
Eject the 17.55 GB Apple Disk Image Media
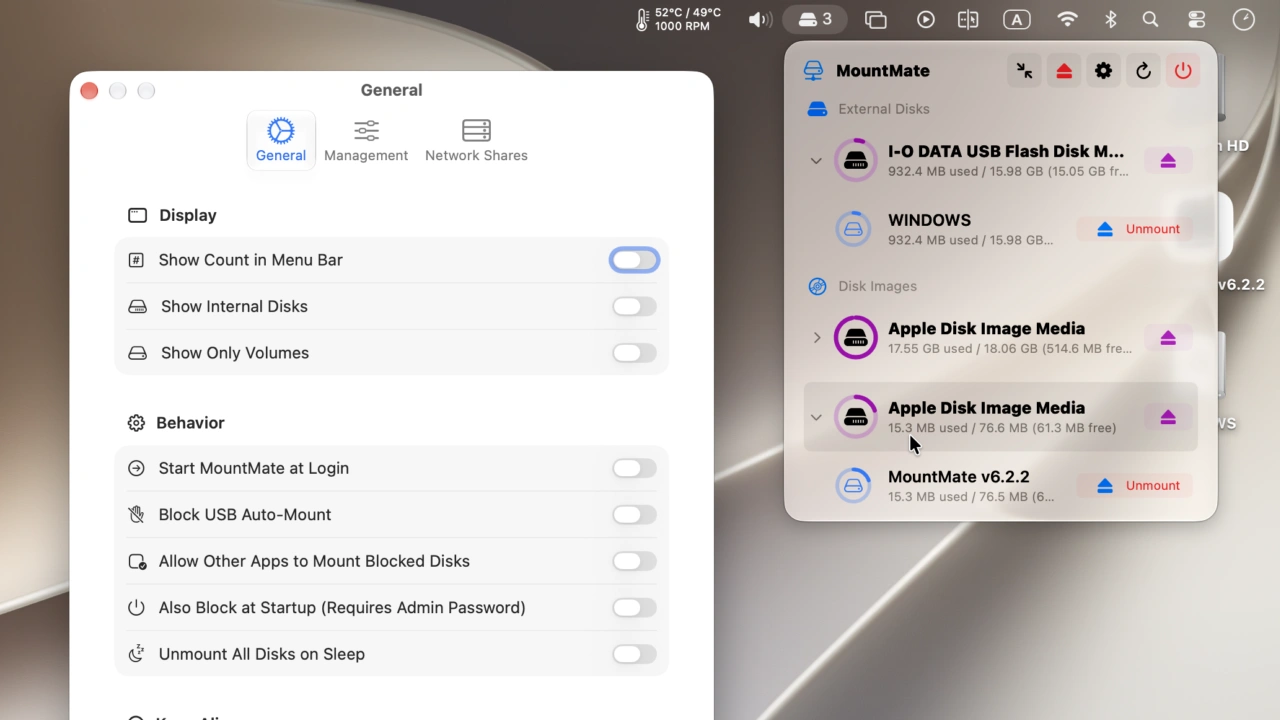(1168, 338)
